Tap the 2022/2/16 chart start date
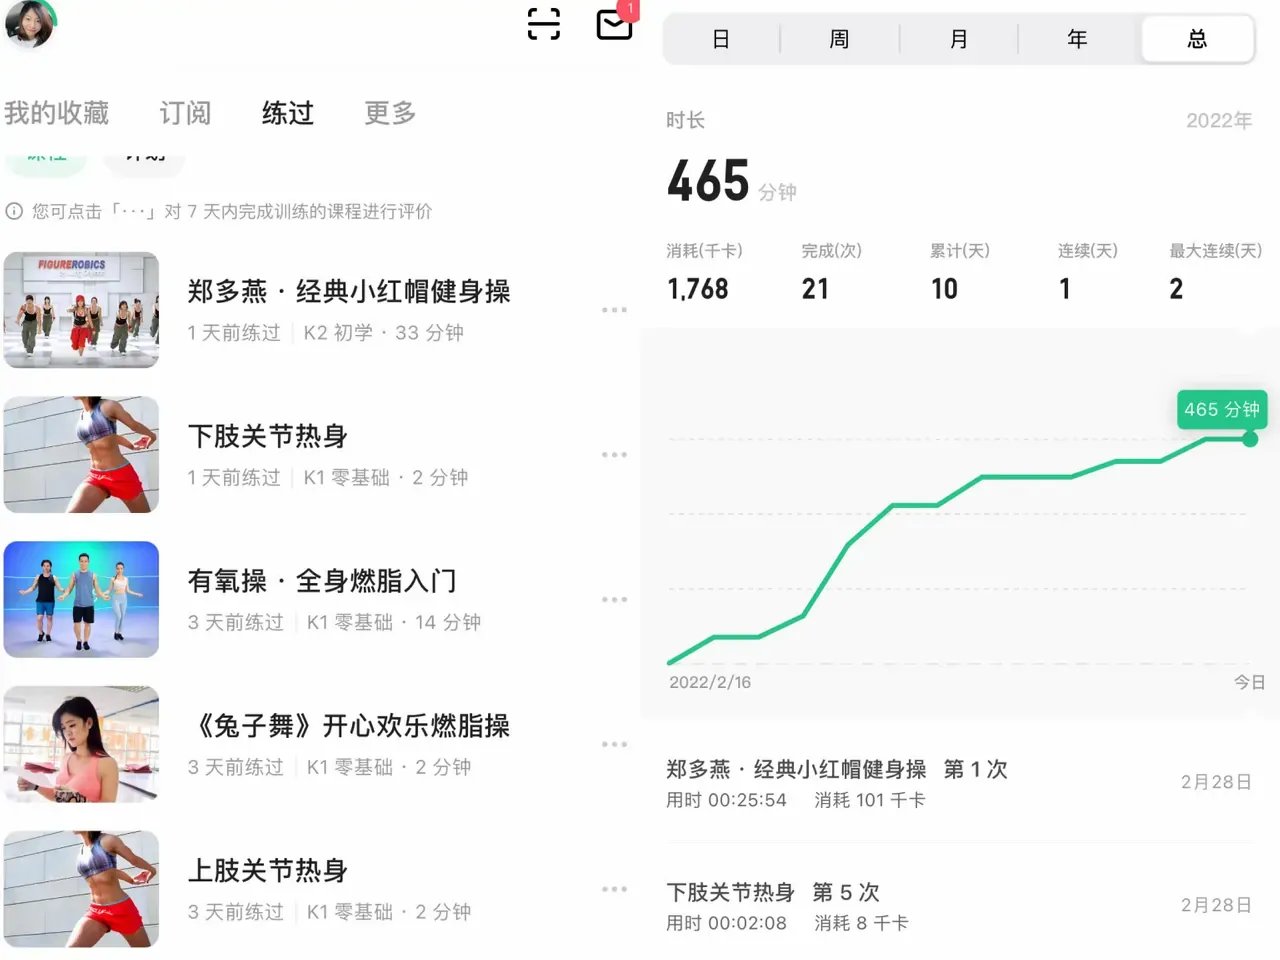 [710, 682]
